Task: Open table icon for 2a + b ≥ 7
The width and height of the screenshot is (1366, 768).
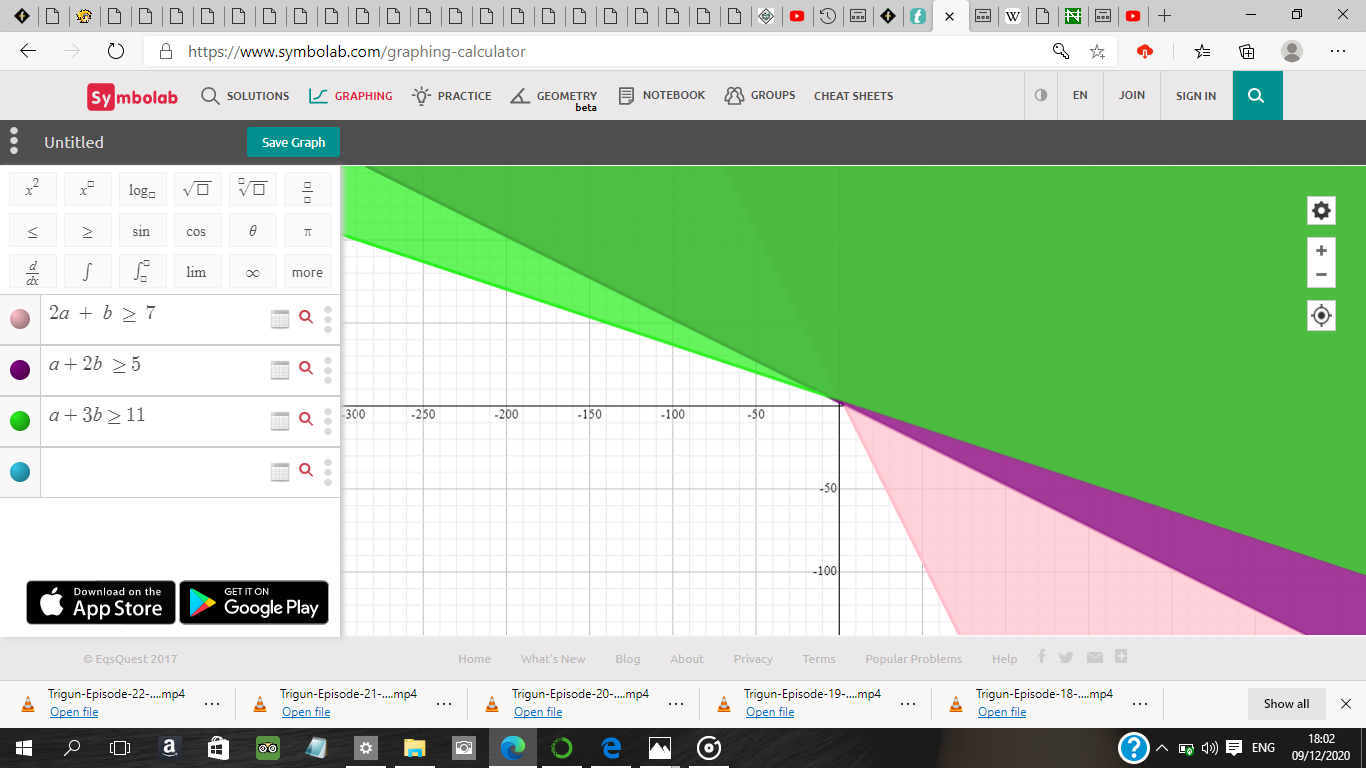Action: pos(280,318)
